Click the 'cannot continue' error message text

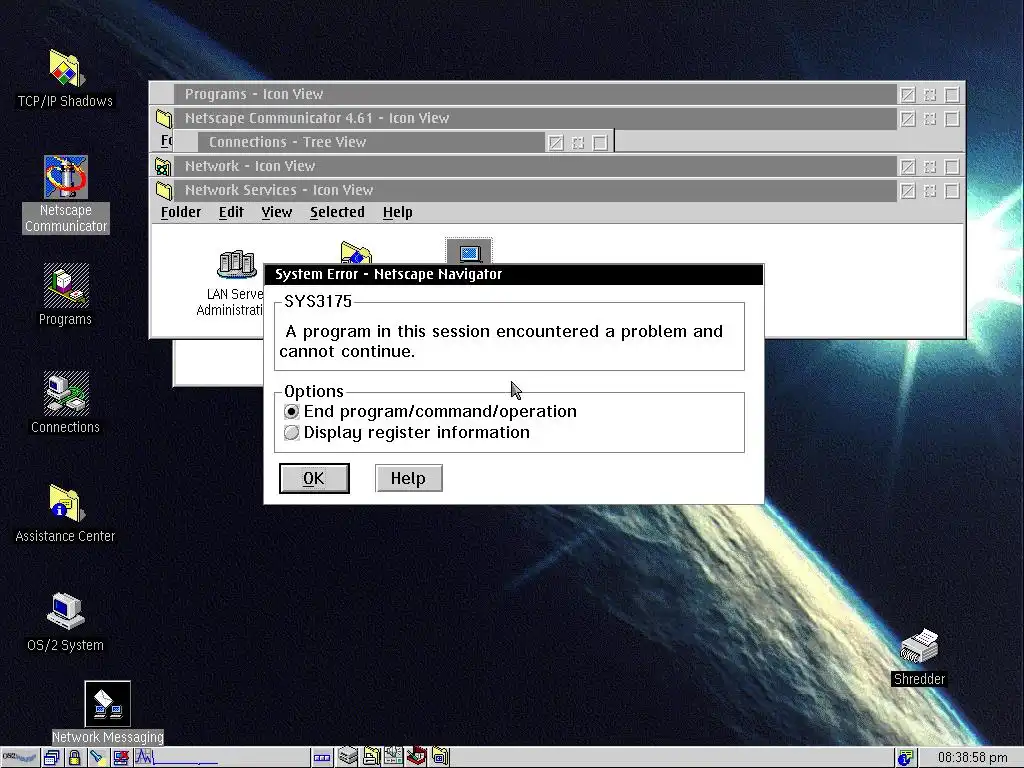[x=347, y=351]
